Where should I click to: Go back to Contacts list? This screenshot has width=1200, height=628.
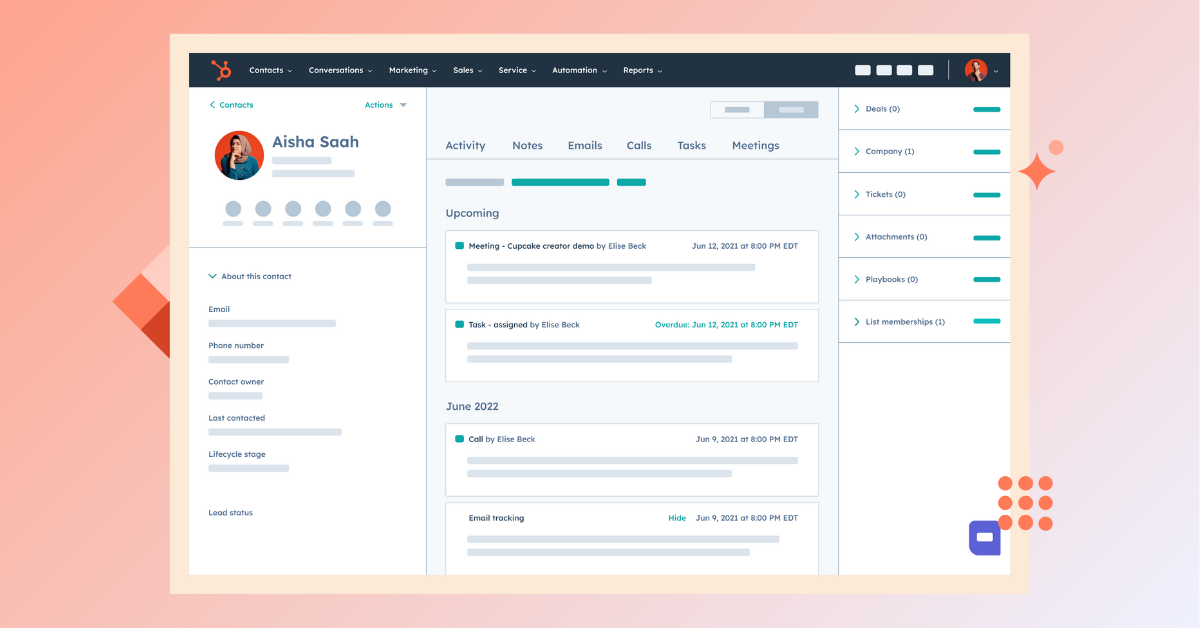pyautogui.click(x=231, y=105)
